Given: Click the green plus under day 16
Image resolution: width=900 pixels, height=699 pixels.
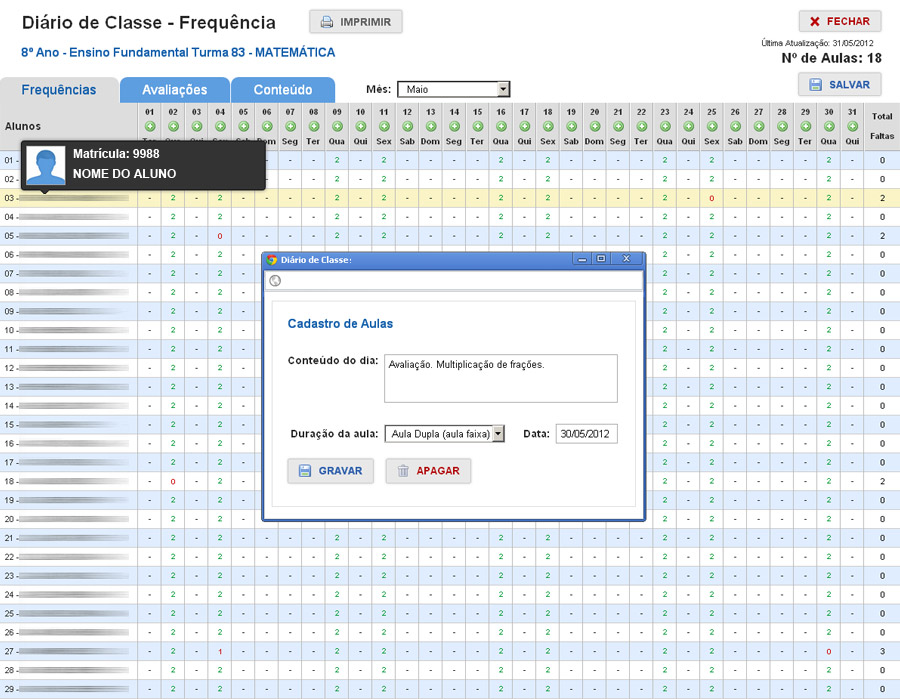Looking at the screenshot, I should point(501,126).
